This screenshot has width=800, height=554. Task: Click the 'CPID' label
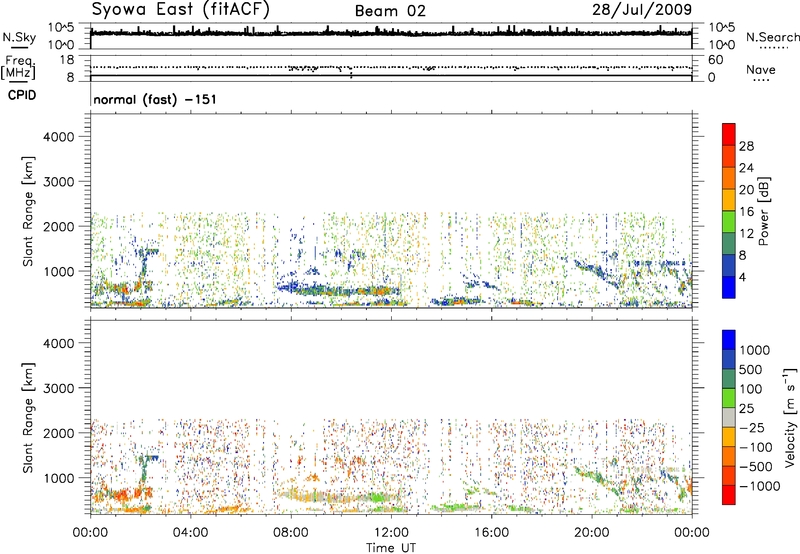coord(22,95)
